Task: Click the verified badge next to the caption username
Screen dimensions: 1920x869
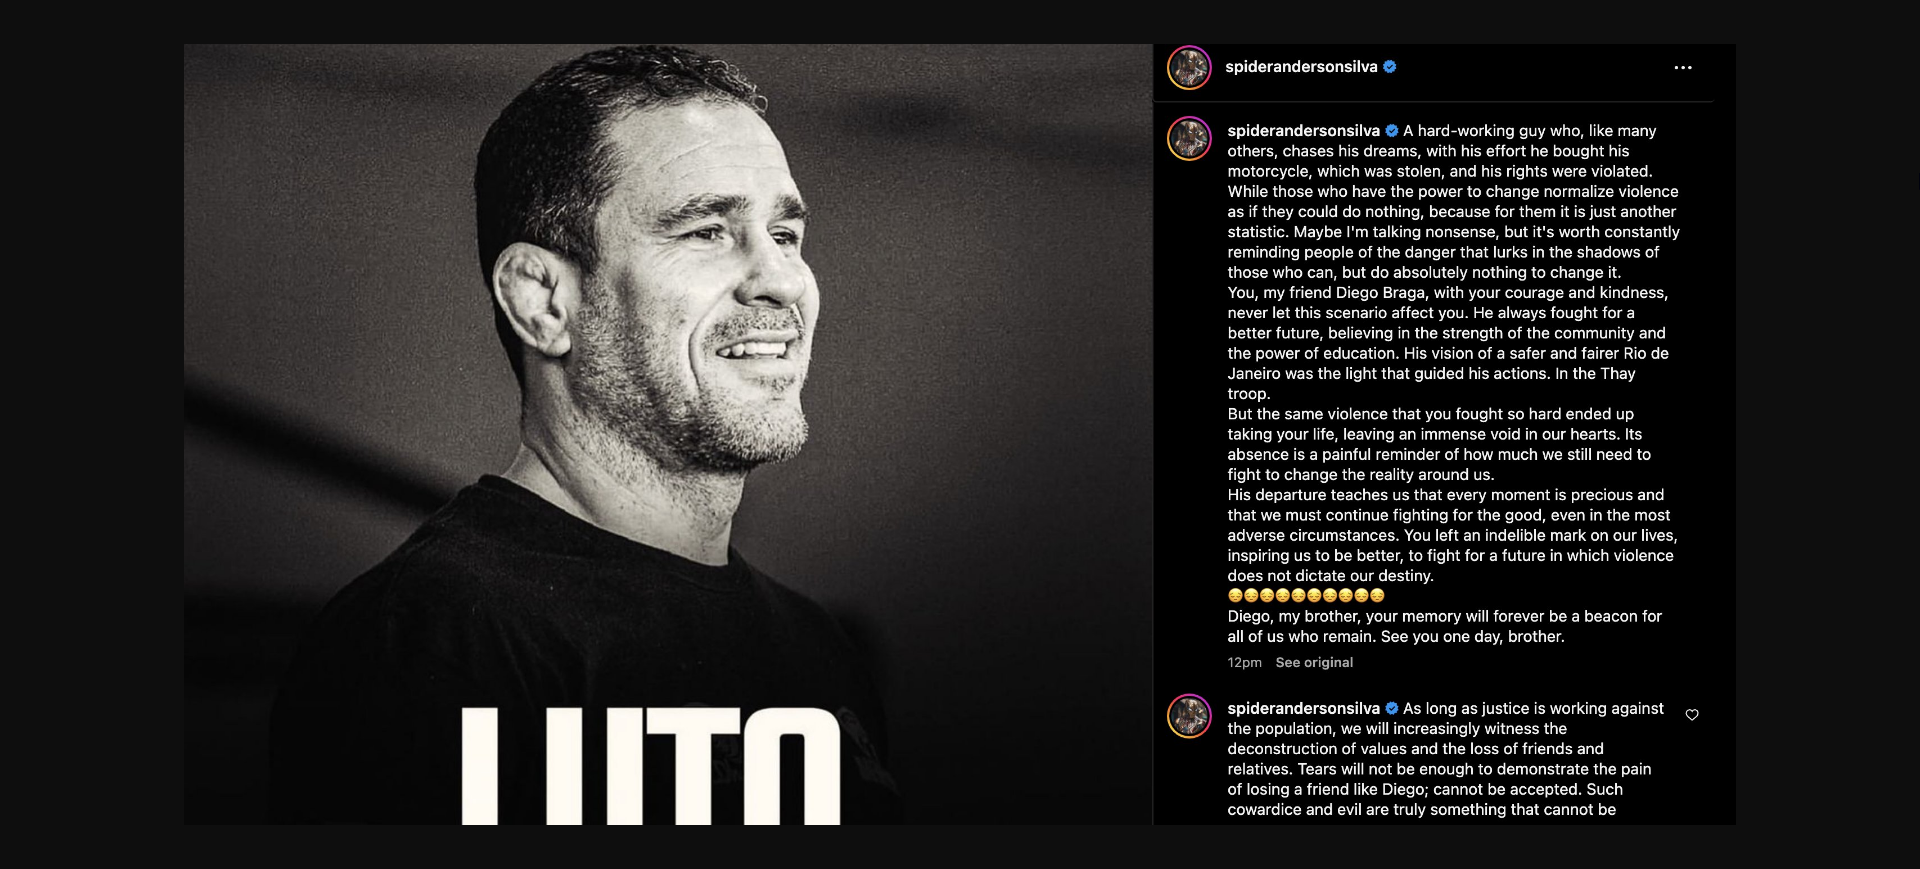Action: [x=1392, y=131]
